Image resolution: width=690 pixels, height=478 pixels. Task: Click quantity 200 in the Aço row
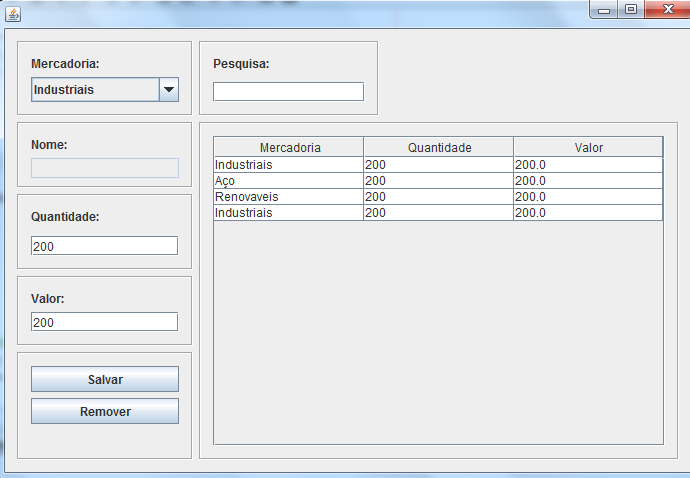438,181
